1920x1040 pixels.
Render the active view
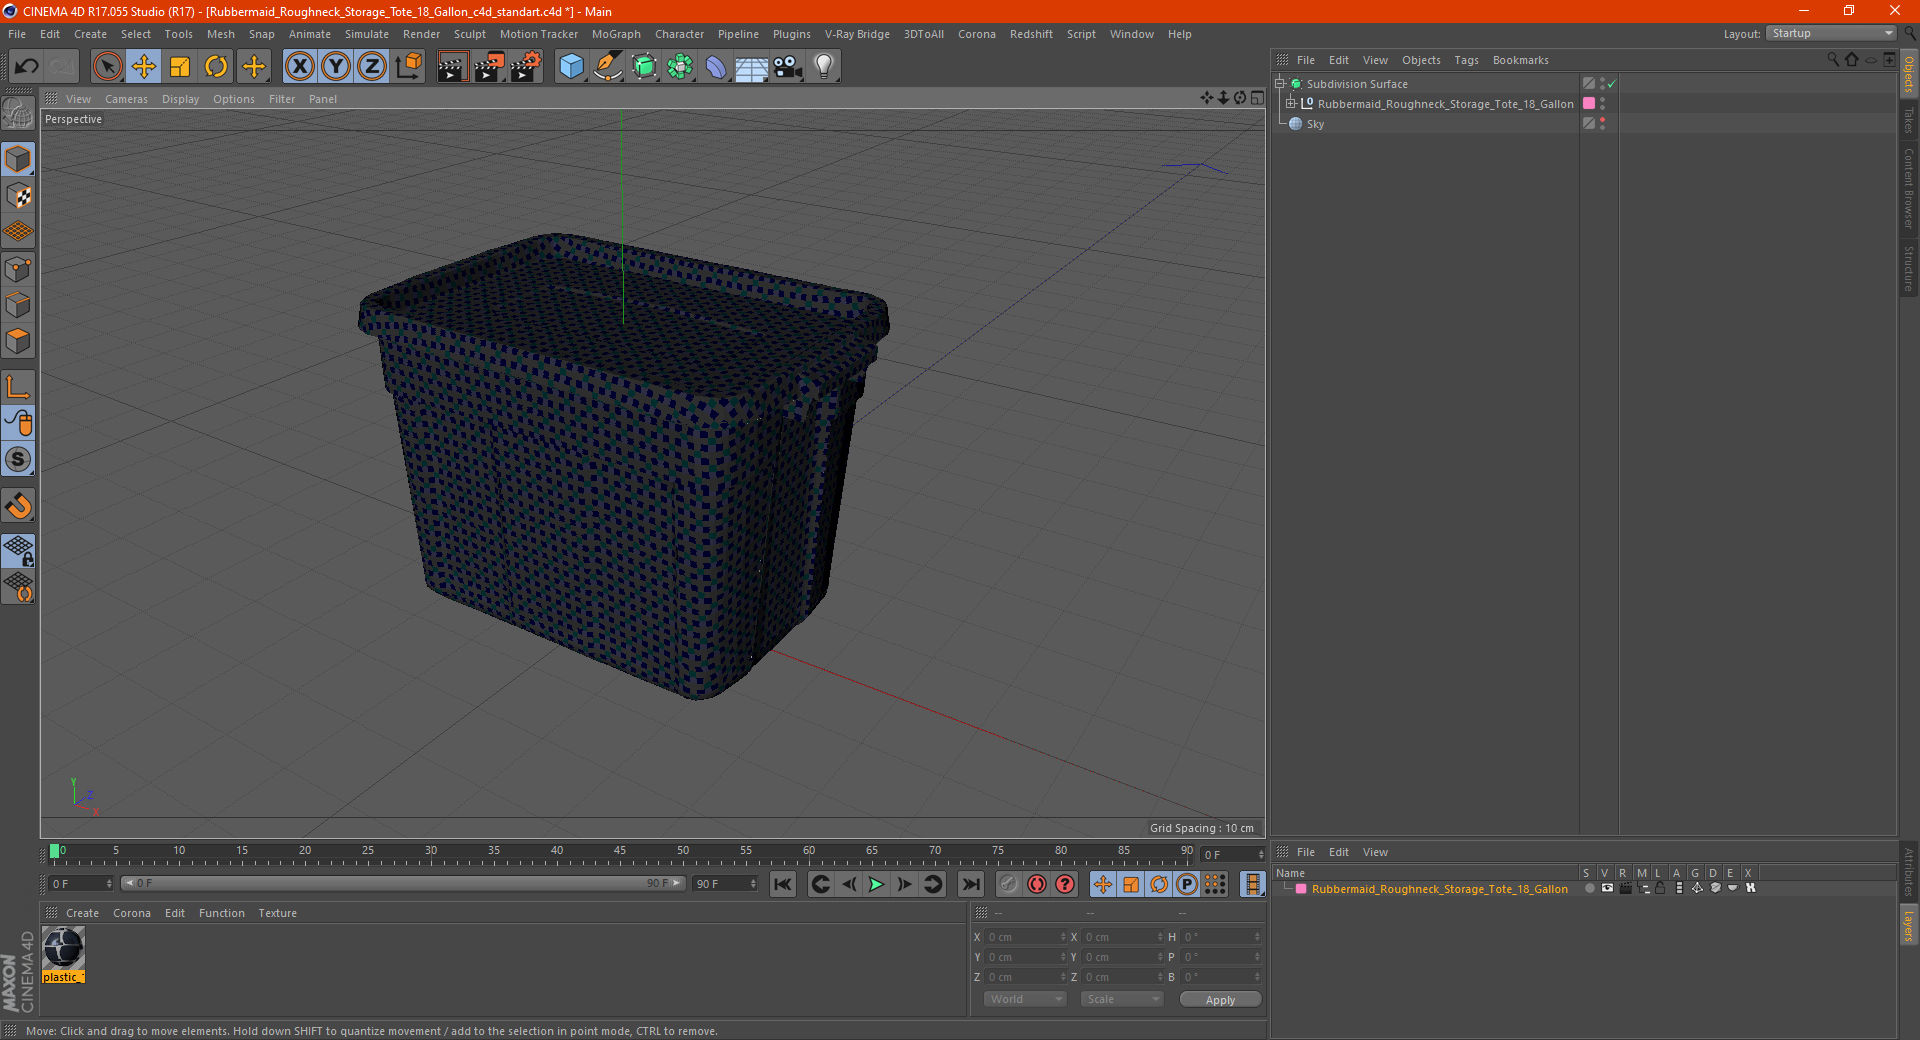tap(452, 67)
